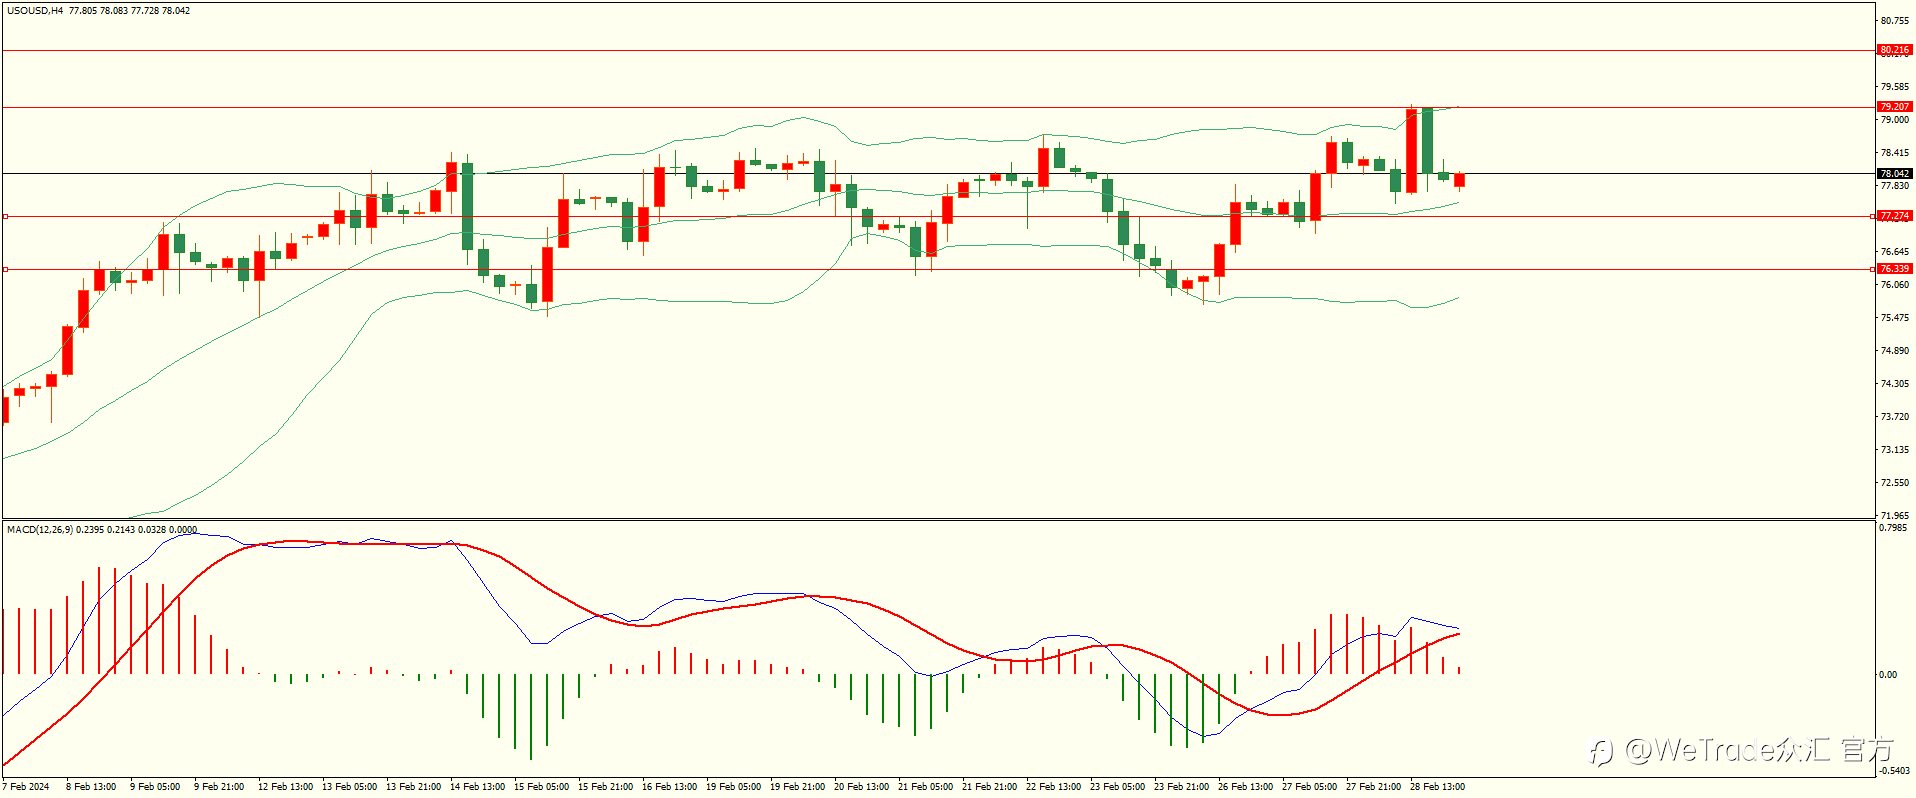Click the 8 Feb 13:00 time label

[91, 787]
